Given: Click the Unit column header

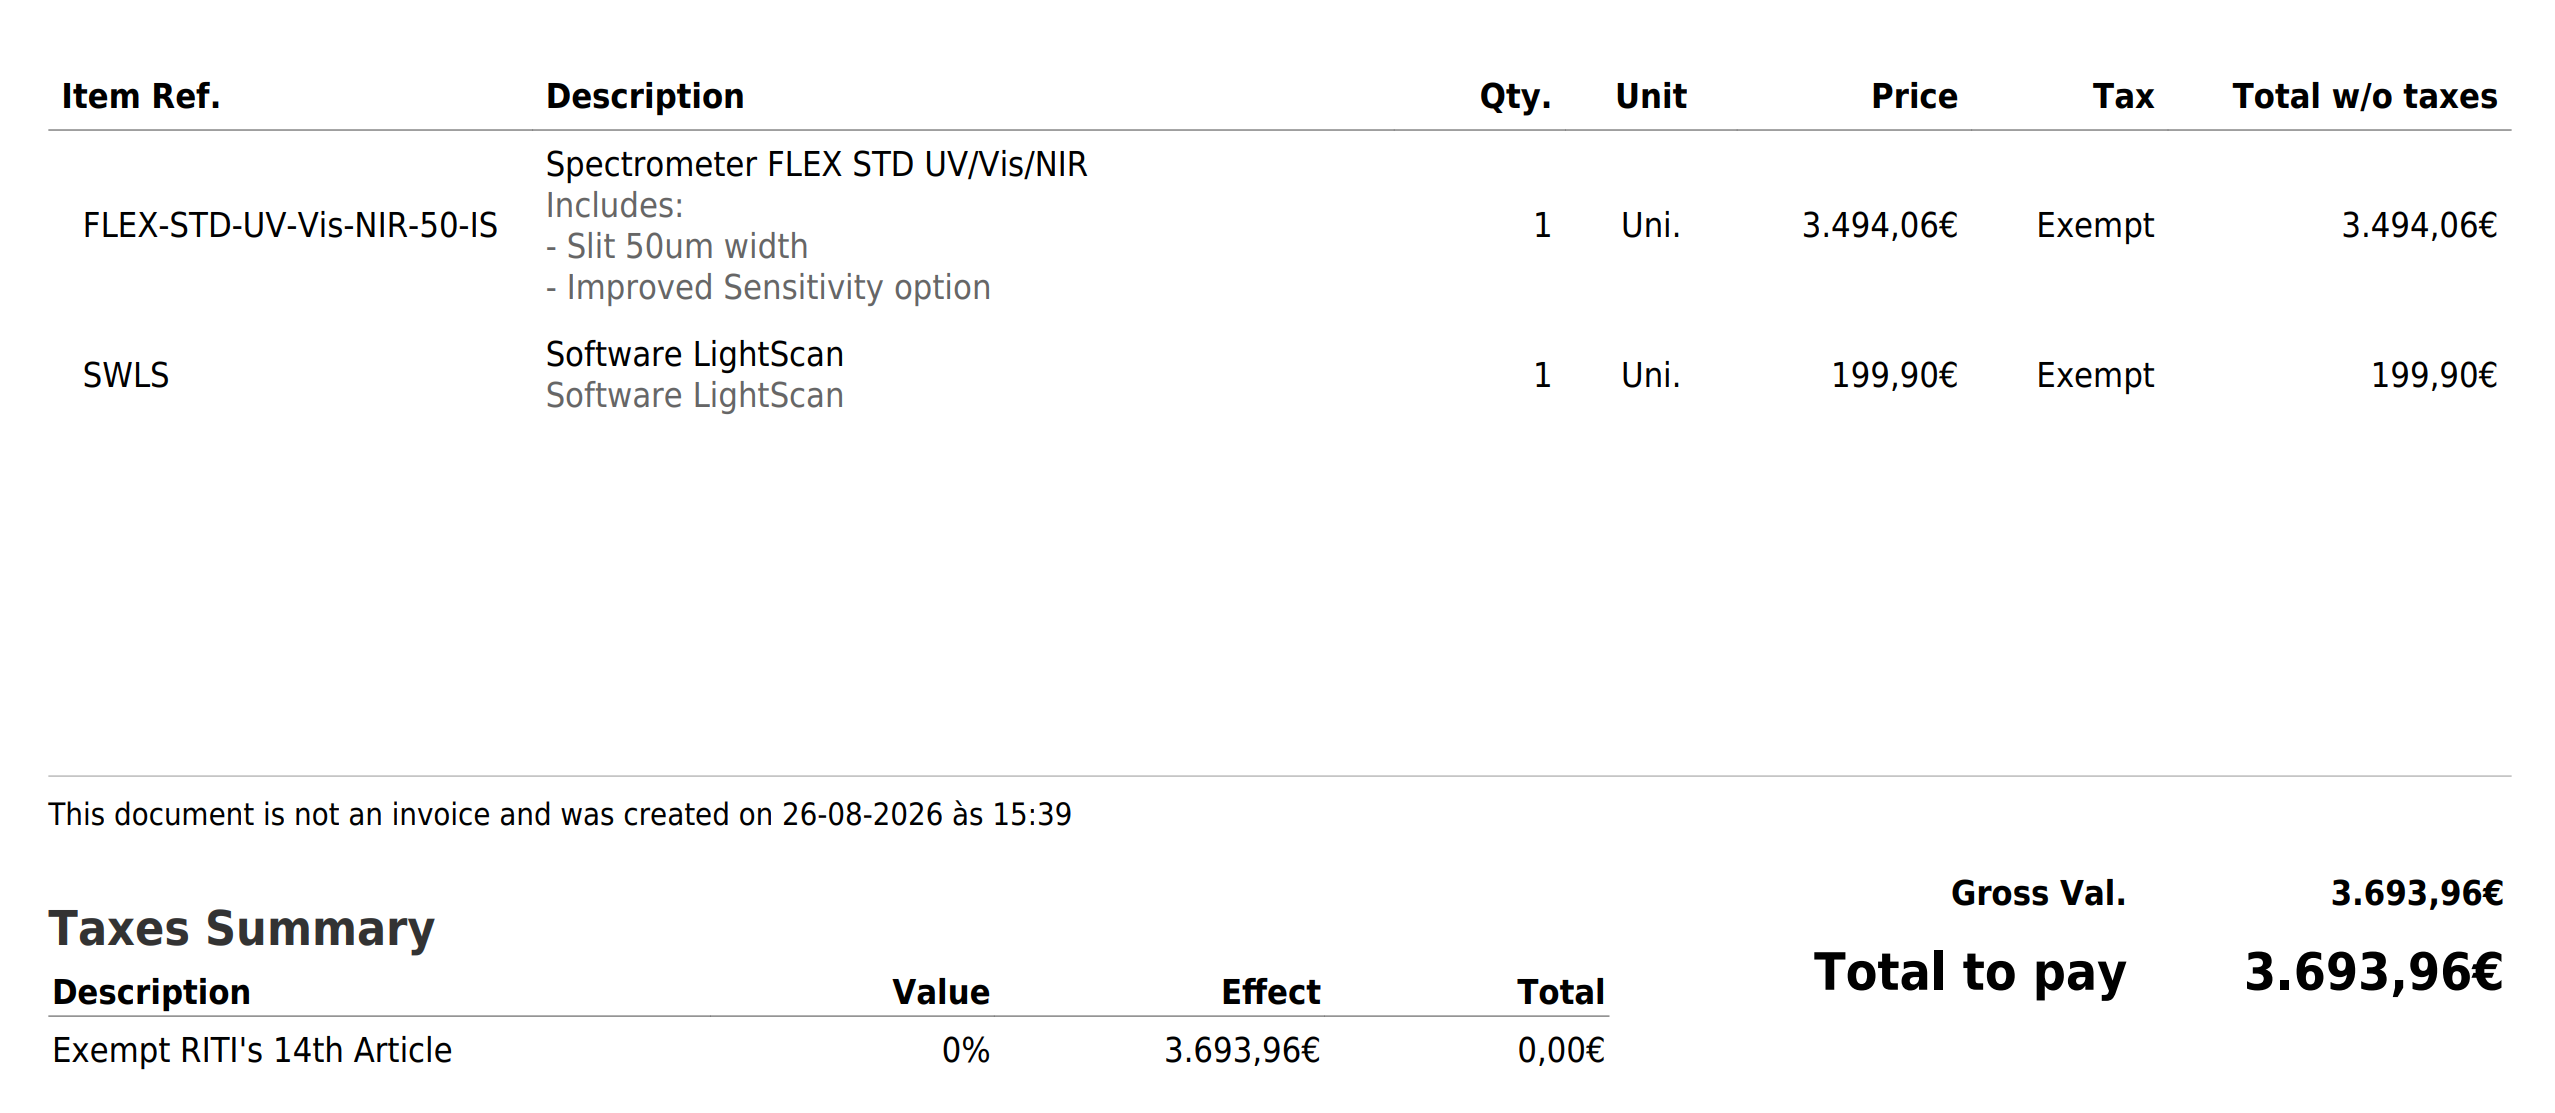Looking at the screenshot, I should pos(1651,96).
